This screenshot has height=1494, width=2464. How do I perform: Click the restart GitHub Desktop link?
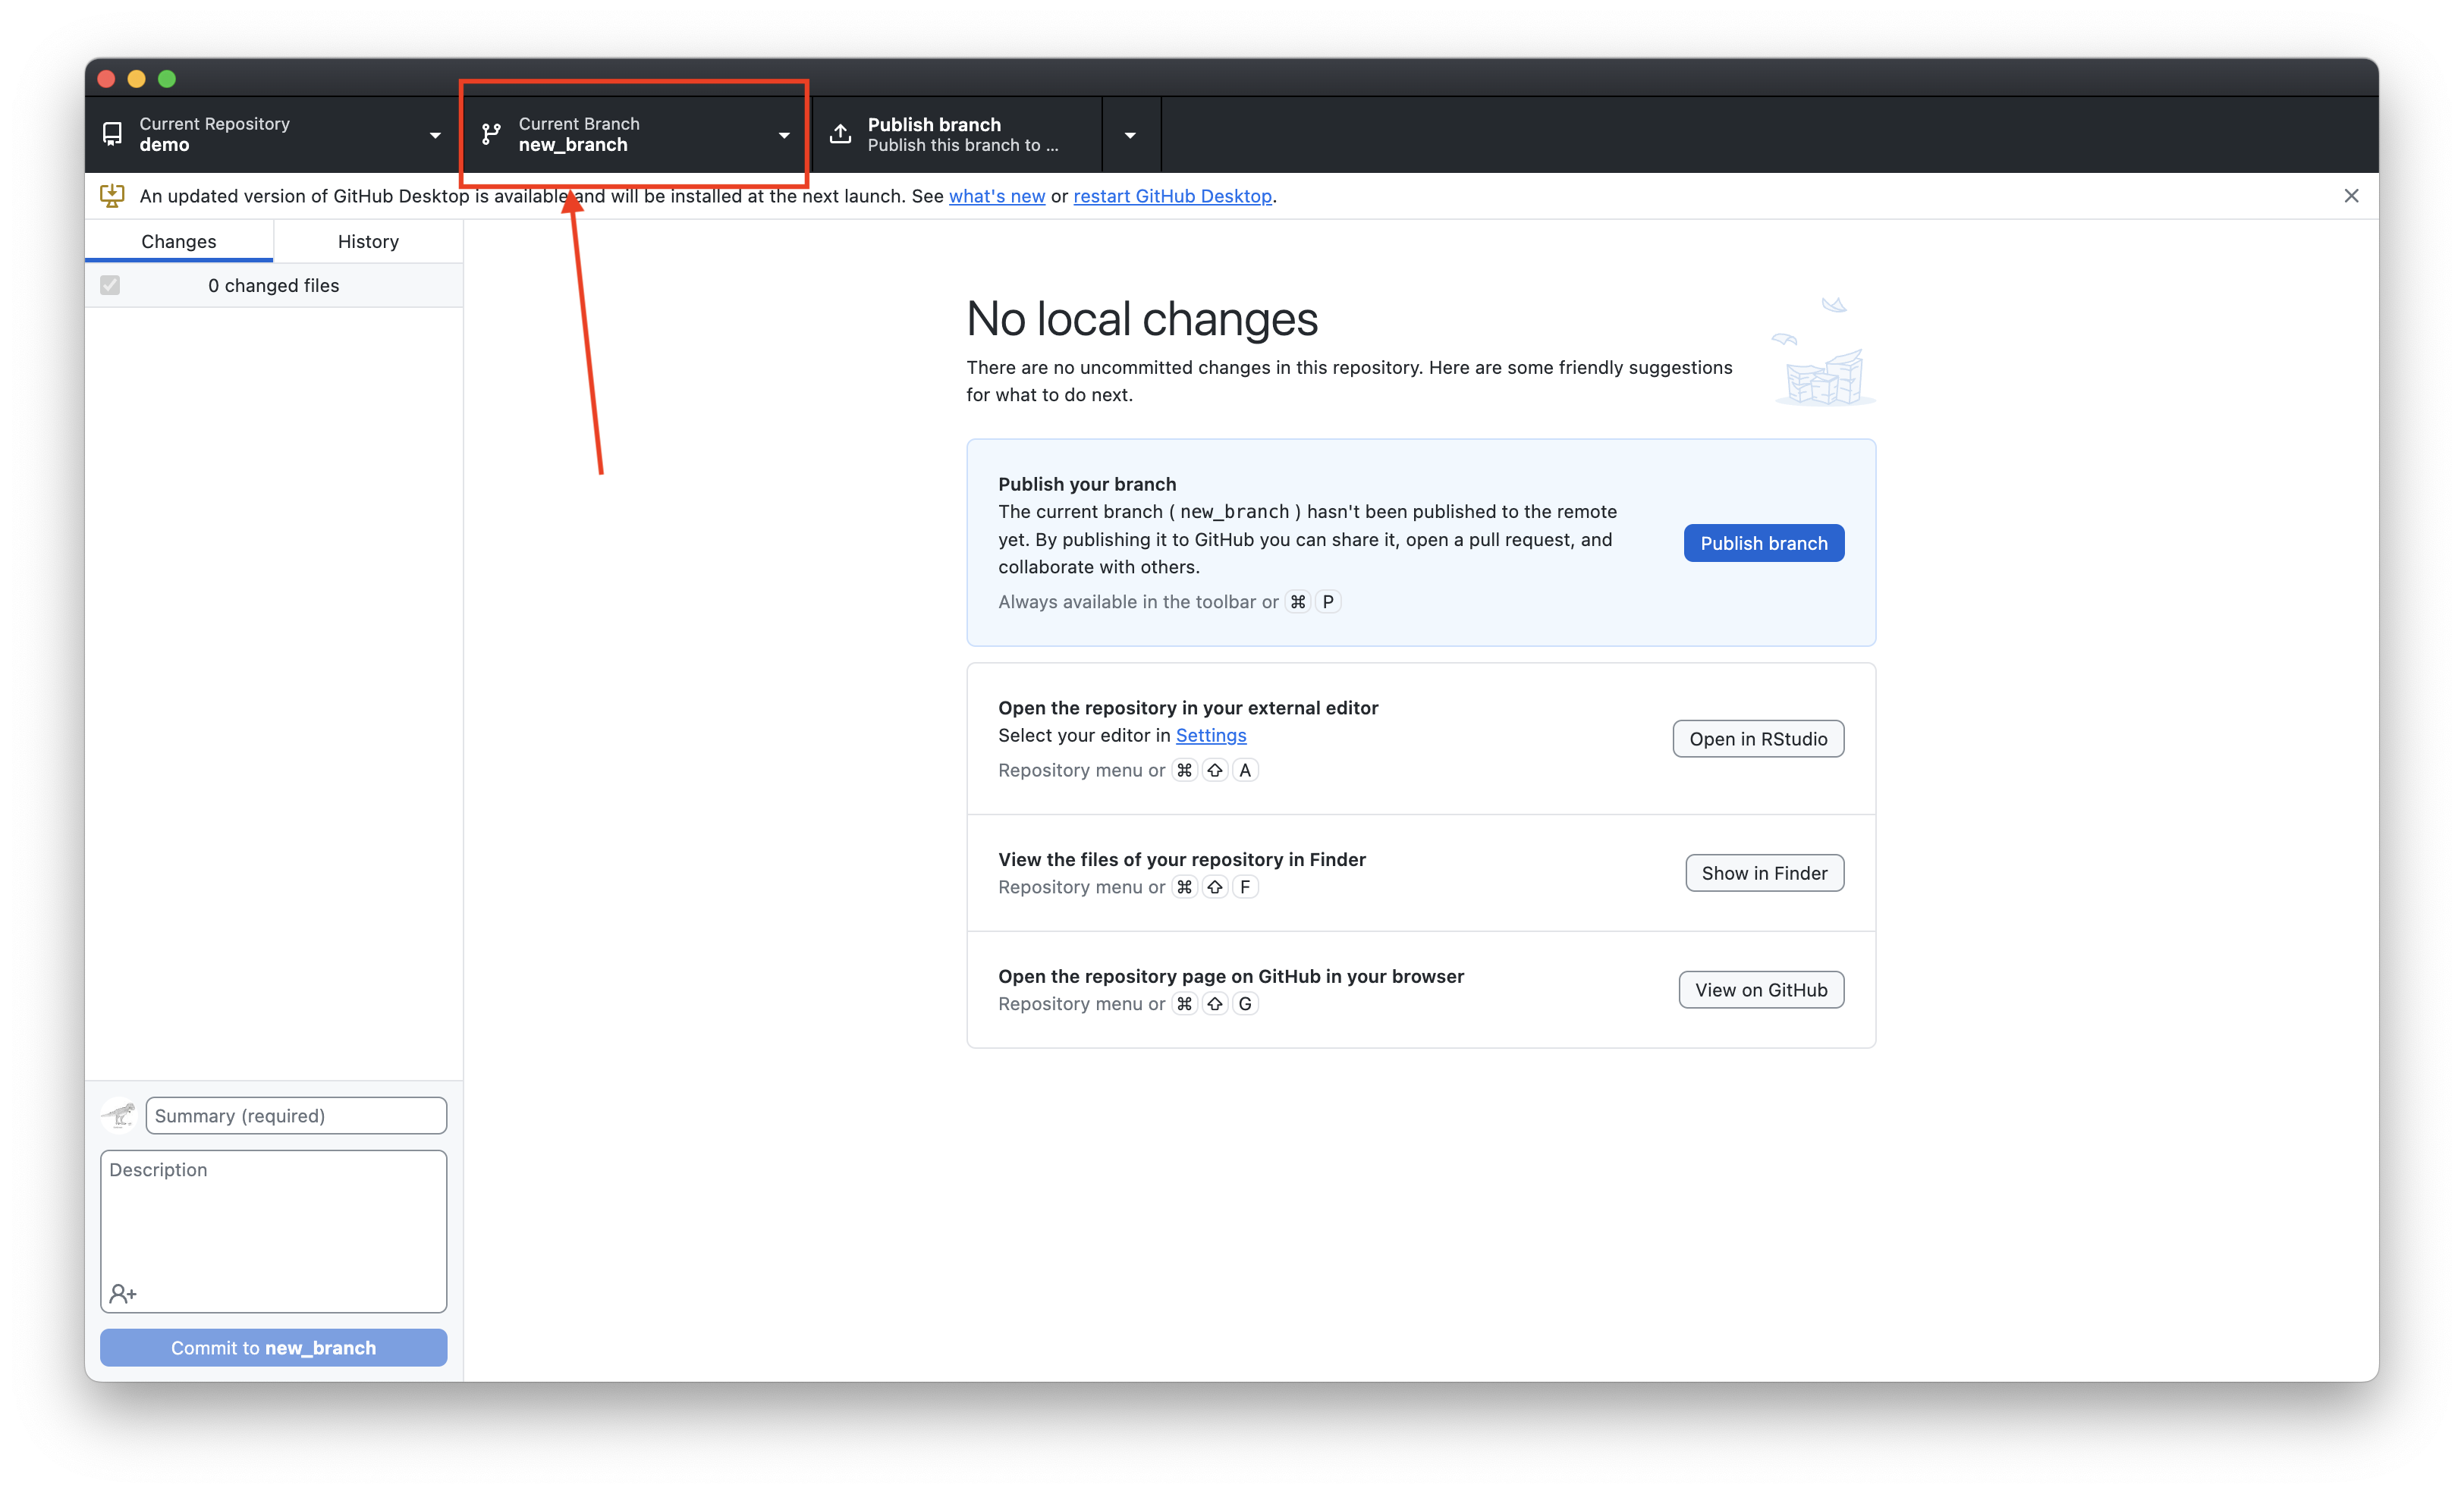point(1172,196)
